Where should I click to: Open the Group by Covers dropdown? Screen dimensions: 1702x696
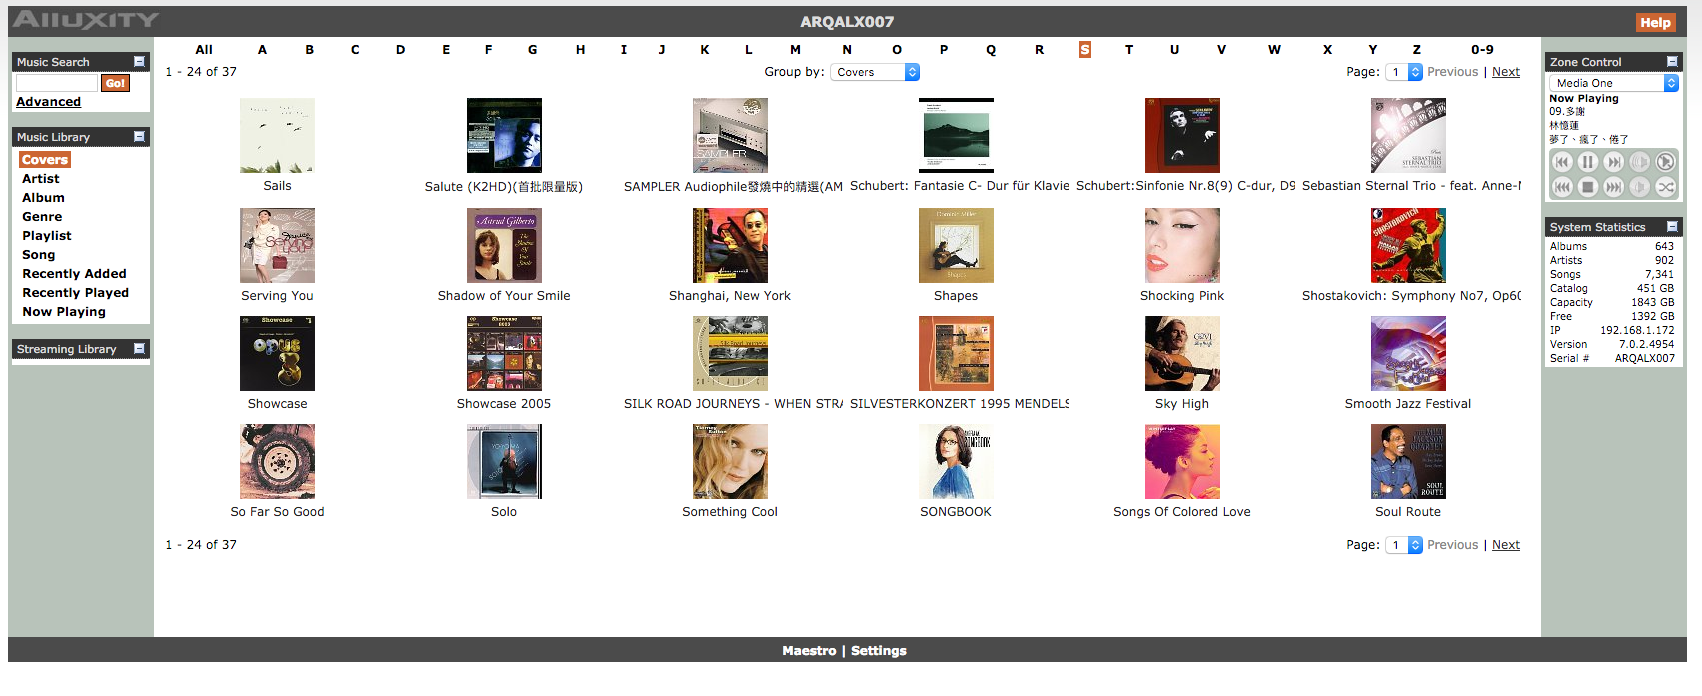[x=875, y=72]
